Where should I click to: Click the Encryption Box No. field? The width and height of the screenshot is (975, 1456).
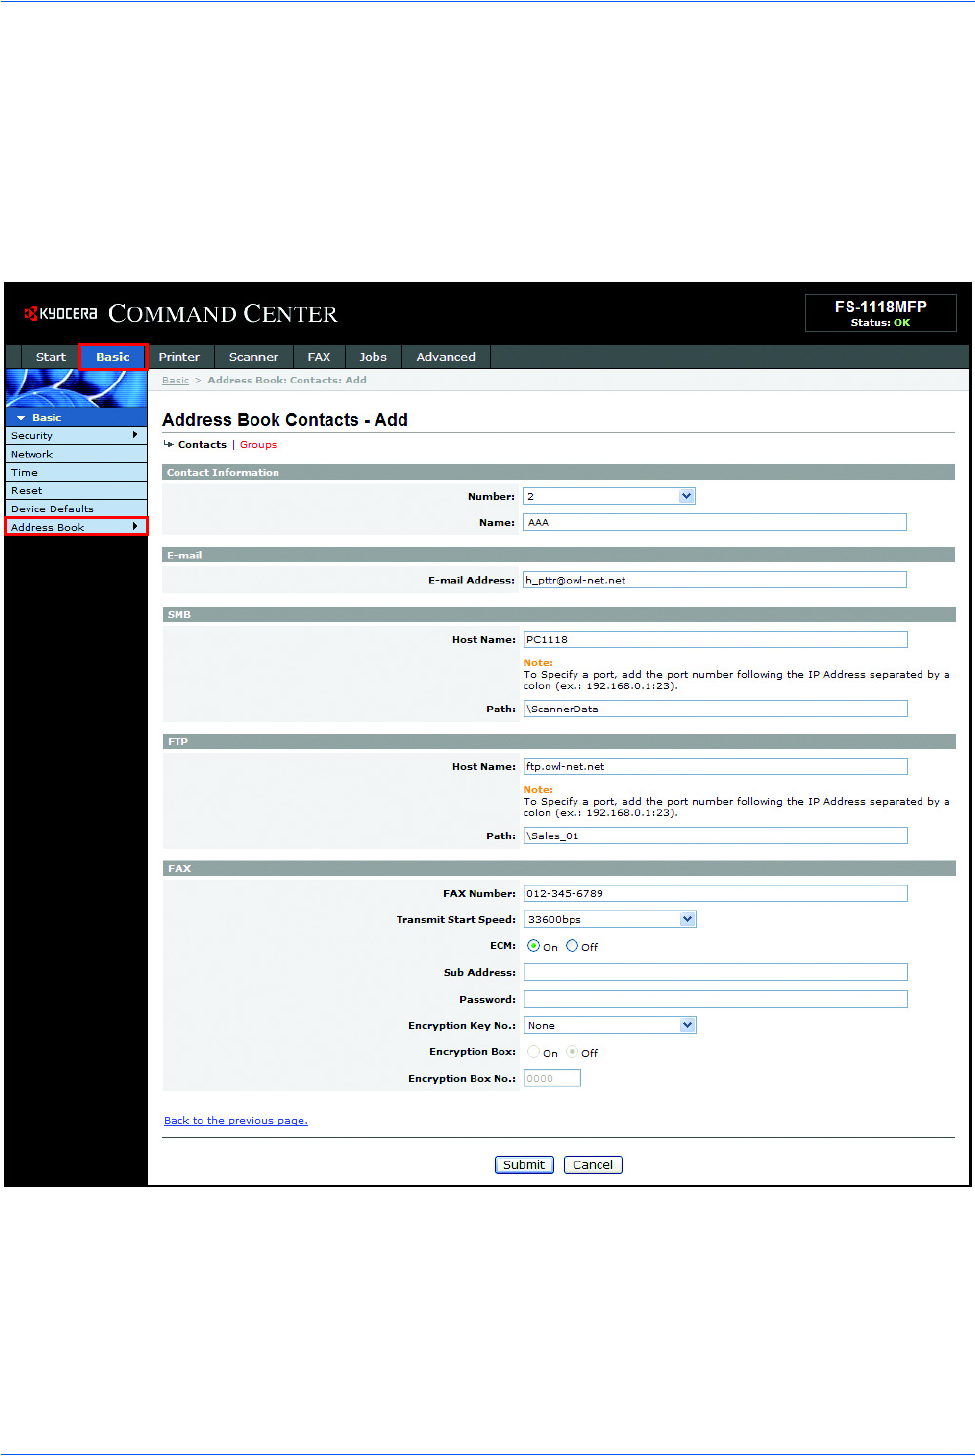pyautogui.click(x=552, y=1078)
